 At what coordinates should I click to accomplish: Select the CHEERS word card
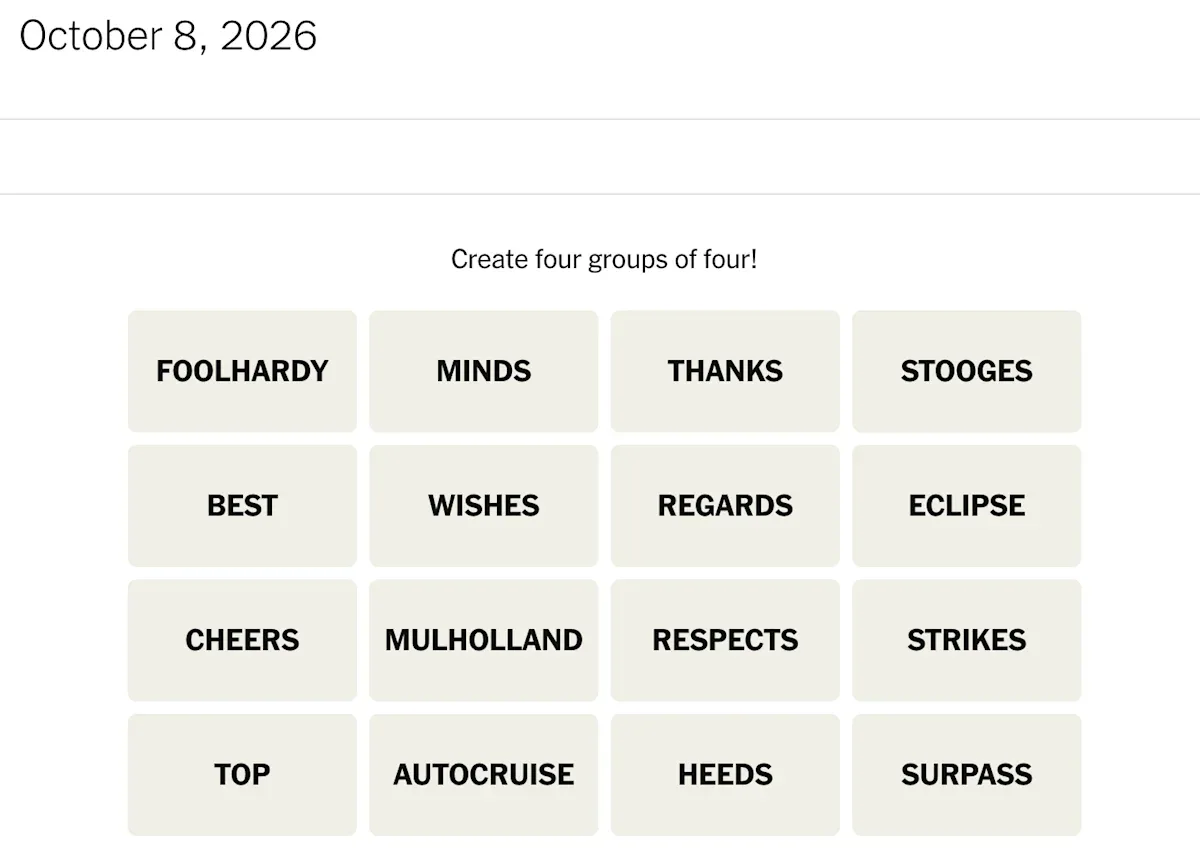[x=242, y=640]
